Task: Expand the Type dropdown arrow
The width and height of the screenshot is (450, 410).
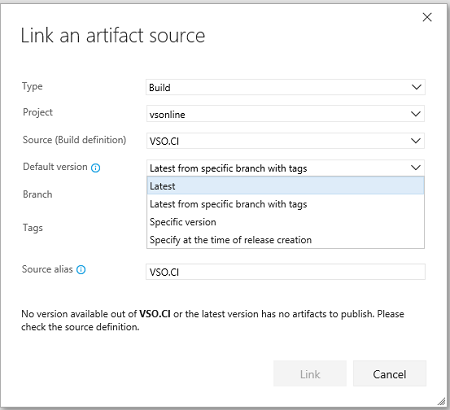Action: pos(416,87)
